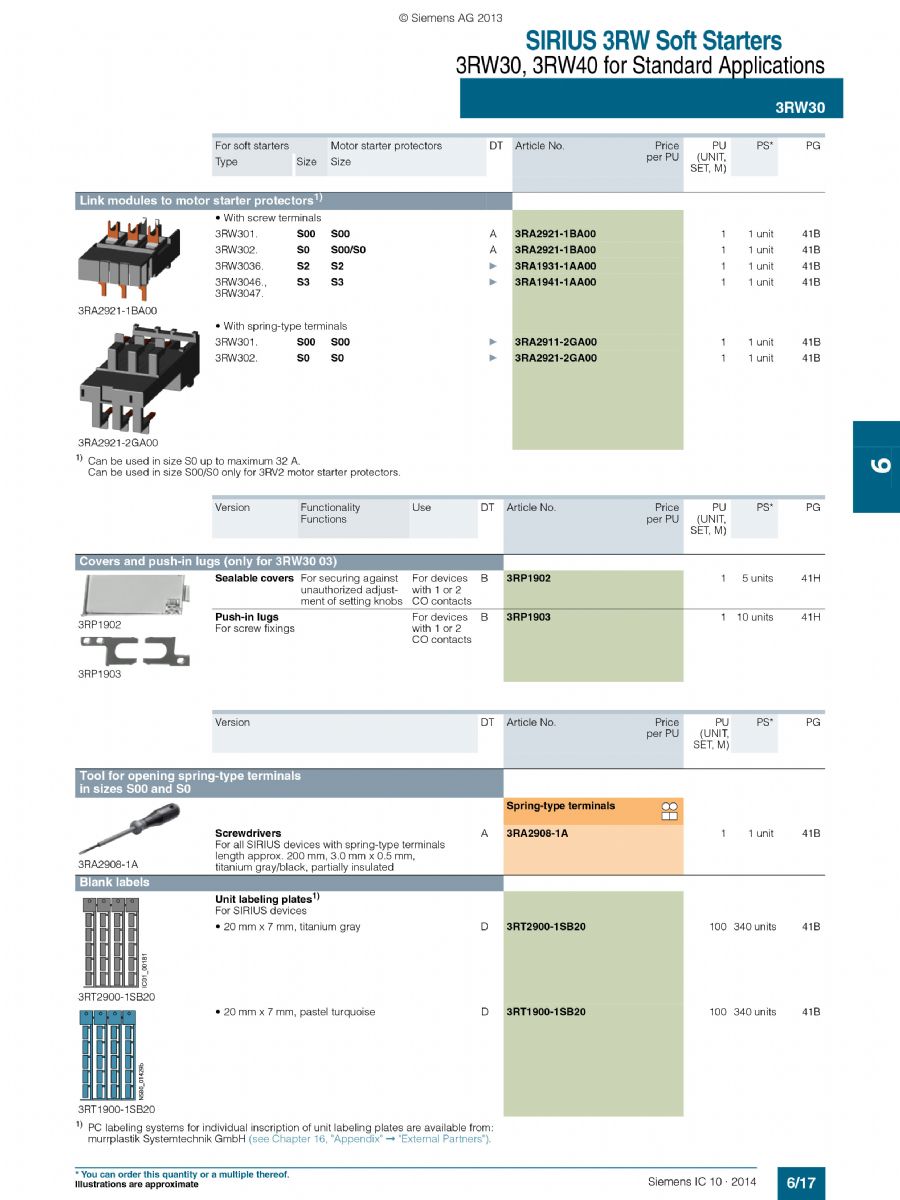Click soft starter type 3RW3036.

(240, 266)
